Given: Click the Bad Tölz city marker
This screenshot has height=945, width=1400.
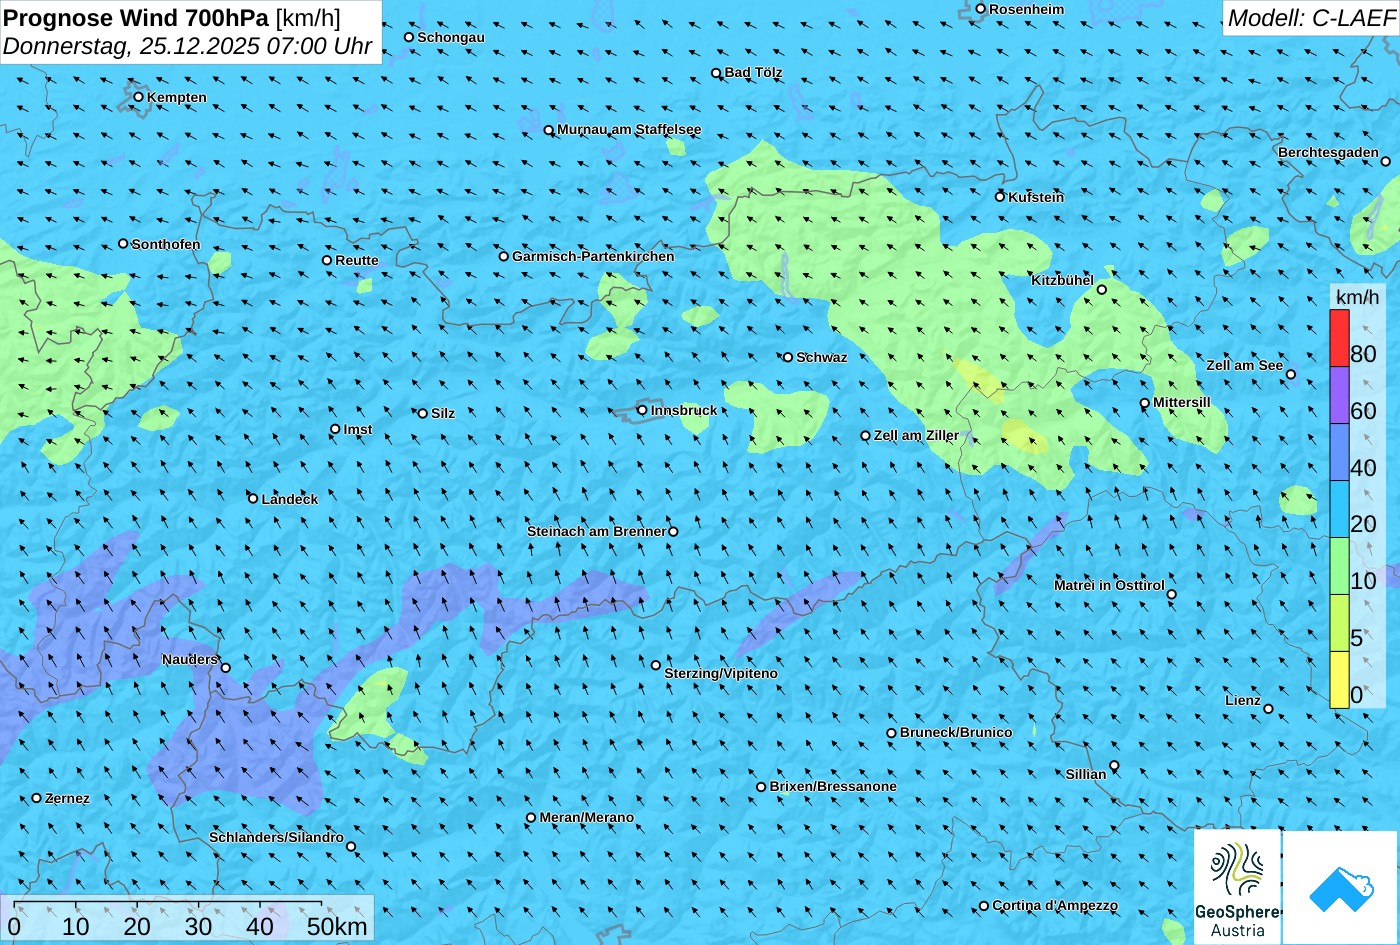Looking at the screenshot, I should [716, 73].
